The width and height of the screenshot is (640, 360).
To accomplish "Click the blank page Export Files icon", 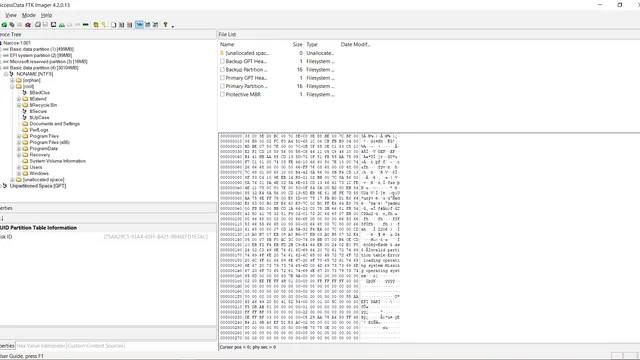I will click(x=114, y=25).
